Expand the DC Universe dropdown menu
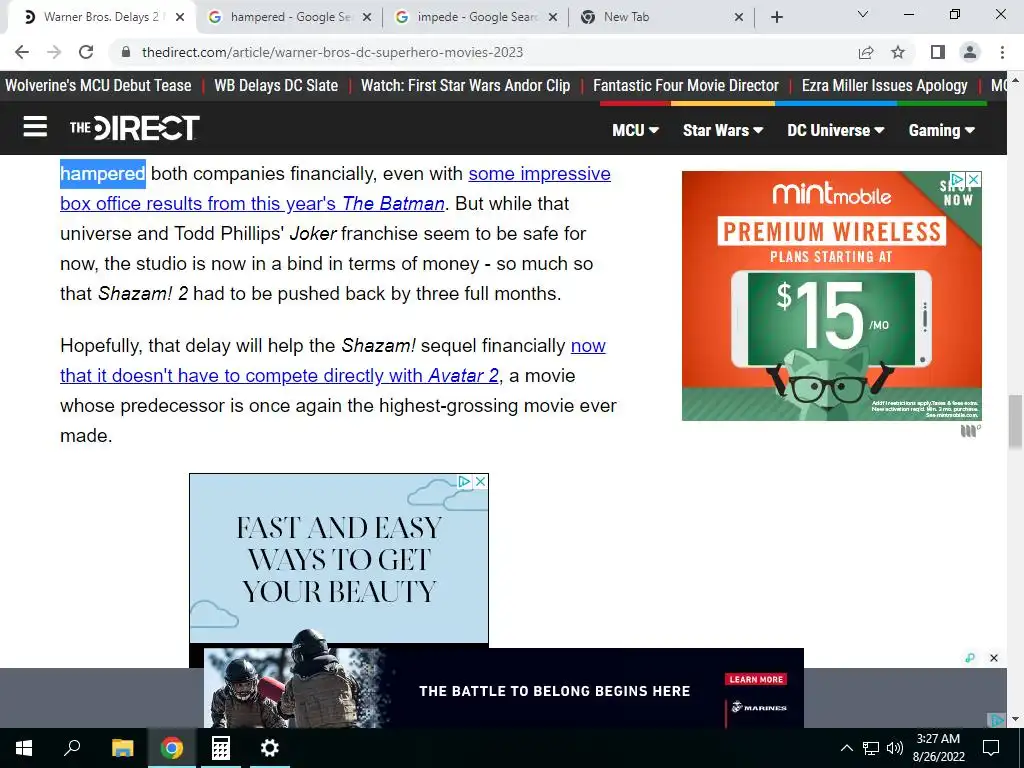This screenshot has width=1024, height=768. 836,130
